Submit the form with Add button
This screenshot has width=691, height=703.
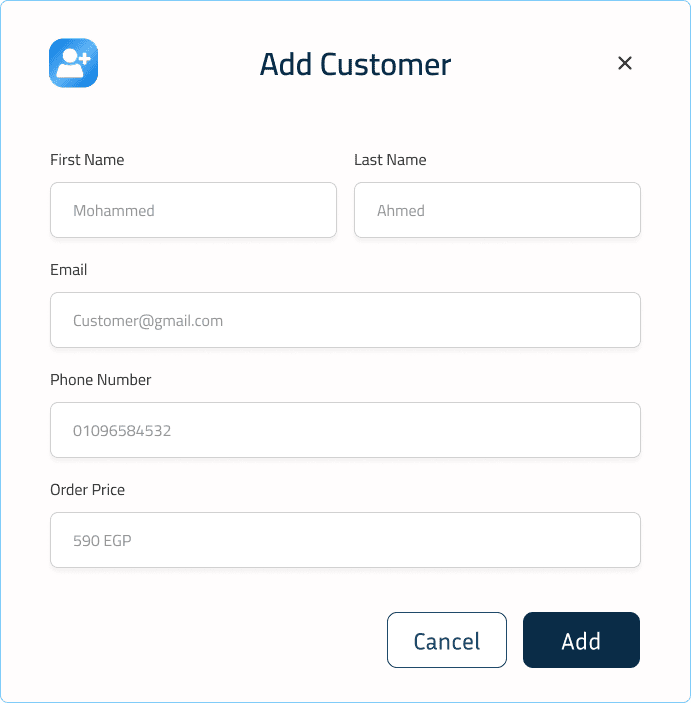point(581,640)
